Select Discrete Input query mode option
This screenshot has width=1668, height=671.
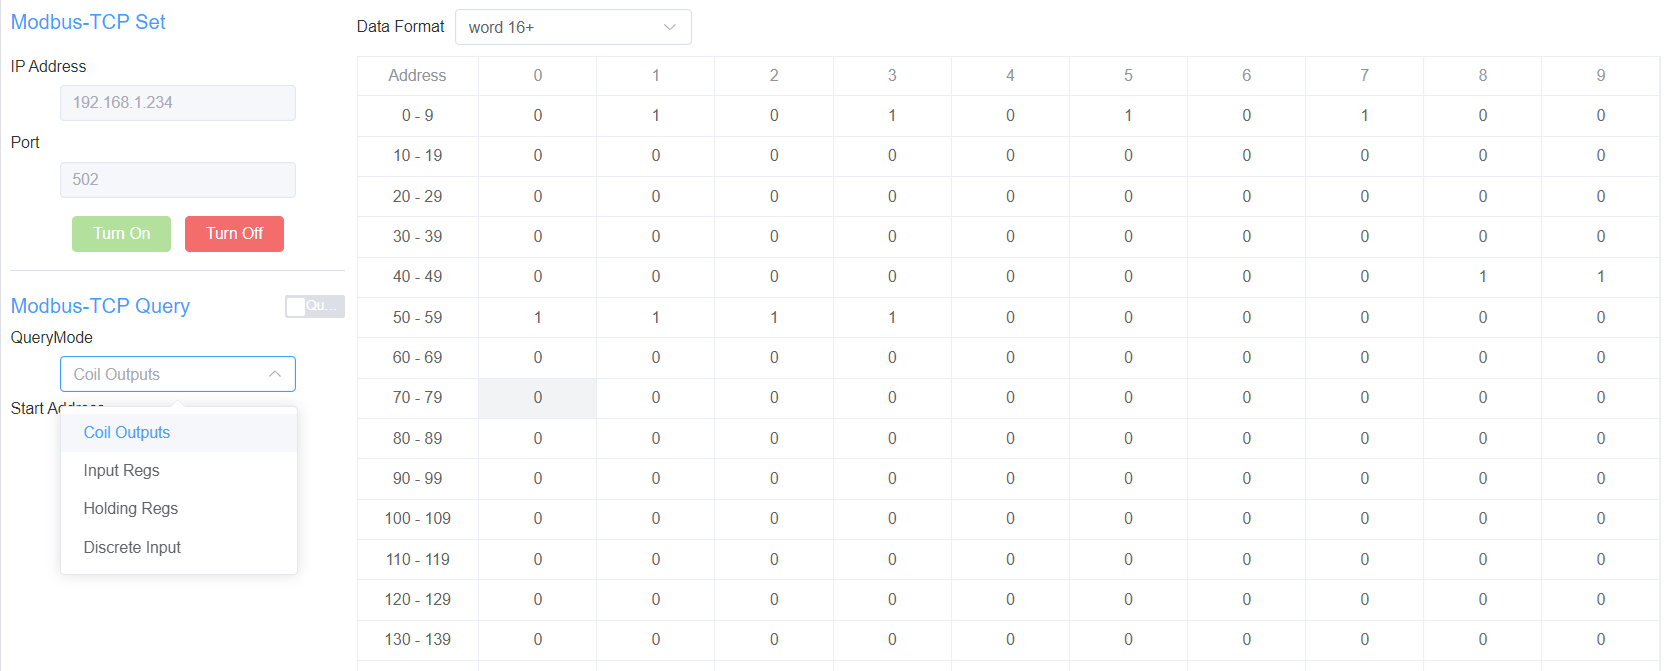pyautogui.click(x=132, y=547)
